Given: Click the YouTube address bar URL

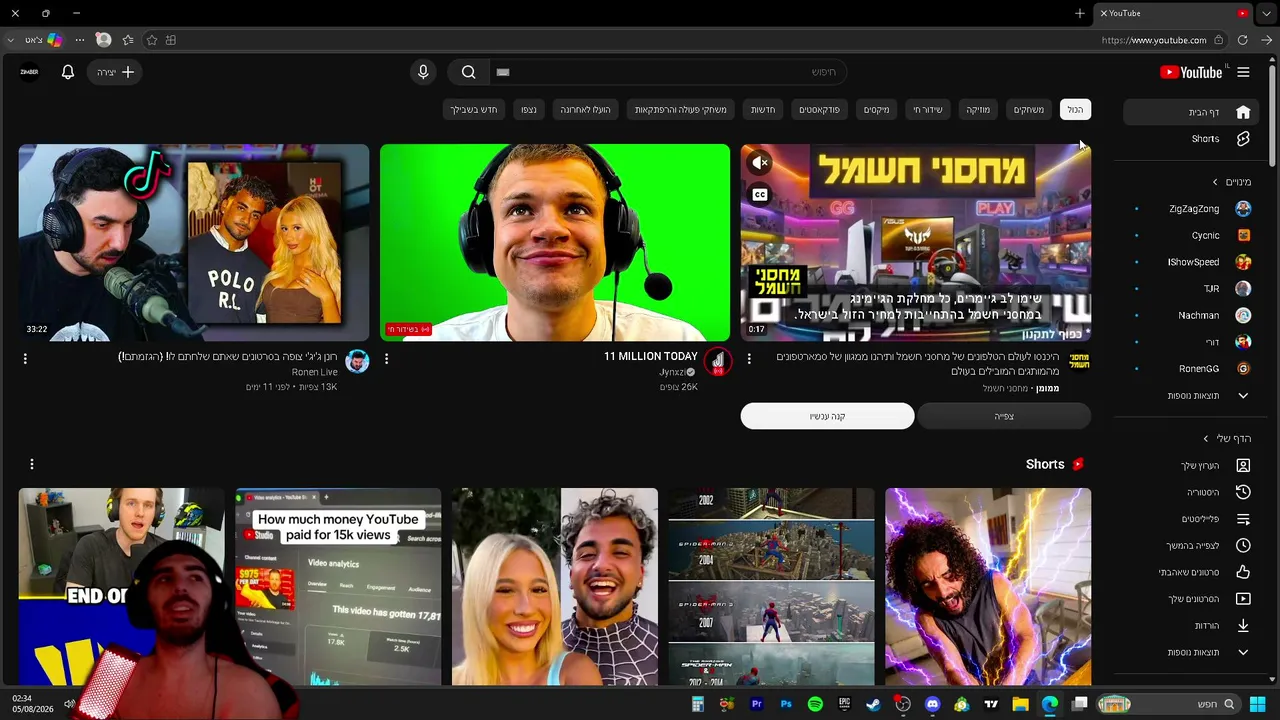Looking at the screenshot, I should 1153,40.
